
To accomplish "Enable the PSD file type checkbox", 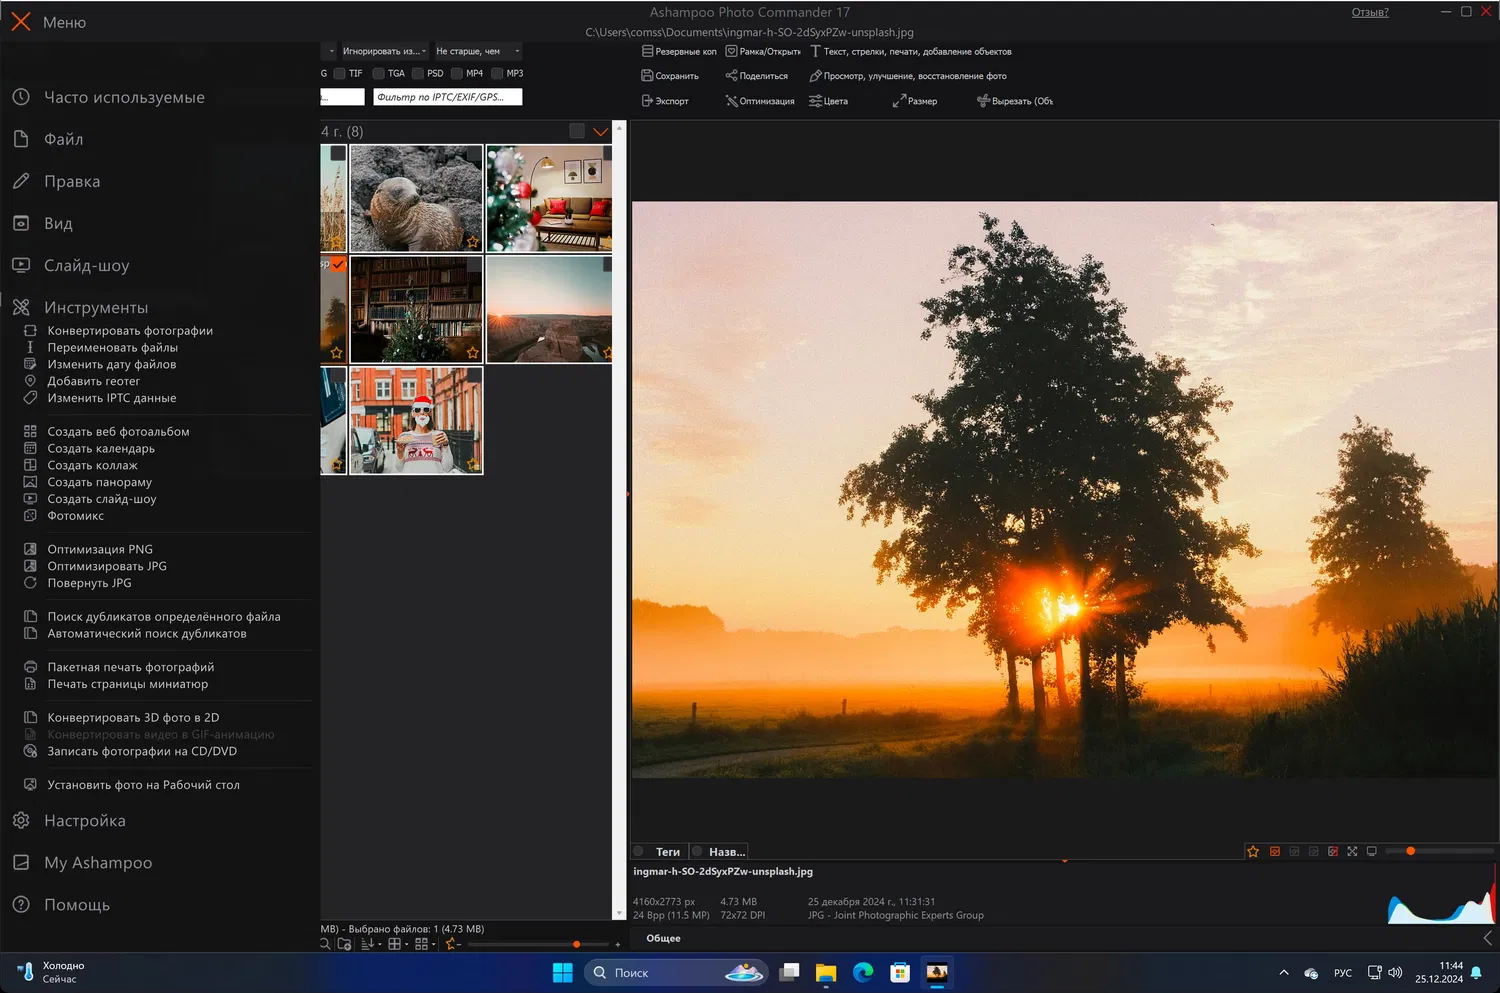I will pos(418,73).
